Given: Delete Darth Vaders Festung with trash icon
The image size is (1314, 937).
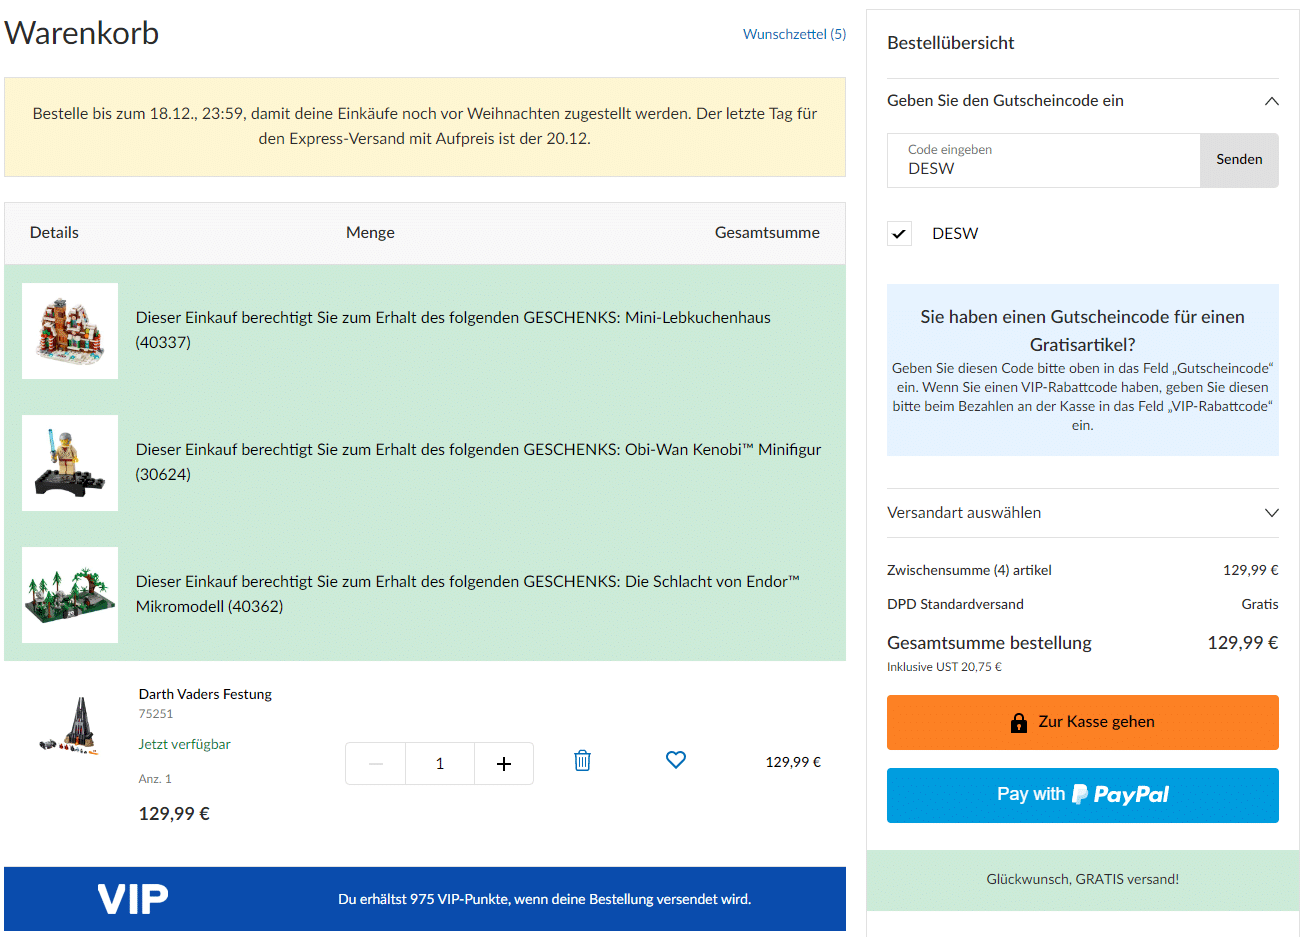Looking at the screenshot, I should 582,761.
